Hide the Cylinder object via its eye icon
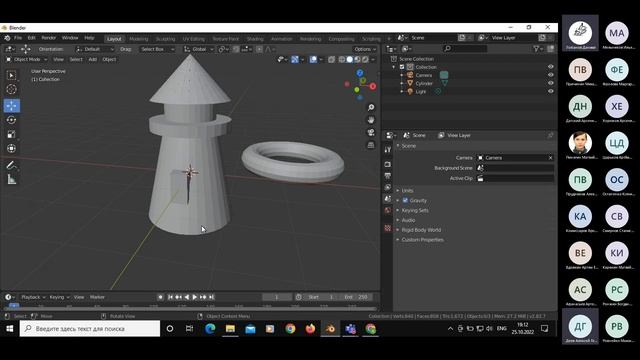 click(550, 83)
